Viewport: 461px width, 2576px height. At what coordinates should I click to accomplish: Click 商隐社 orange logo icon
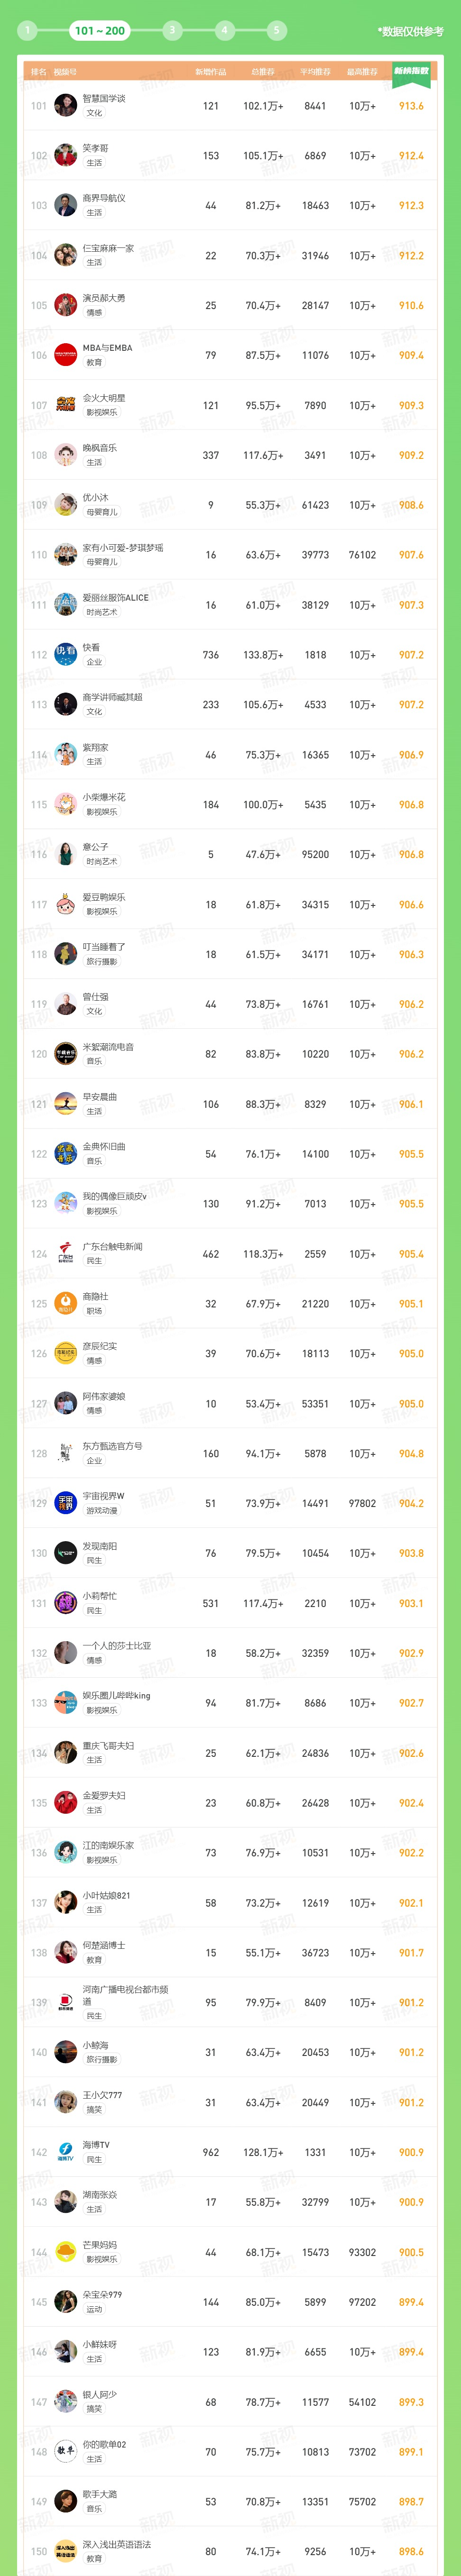point(66,1303)
